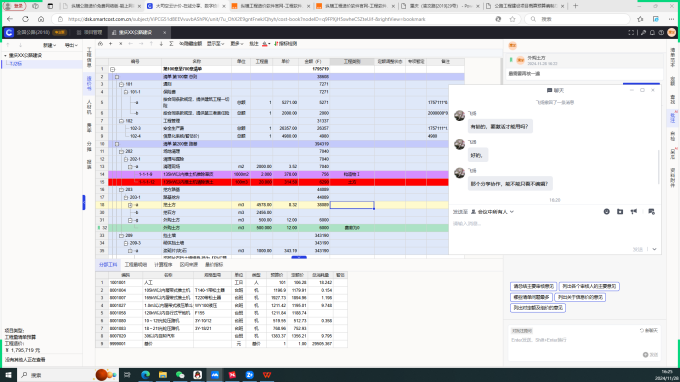Viewport: 680px width, 382px height.
Task: Click the 批注 toolbar button
Action: pyautogui.click(x=254, y=44)
